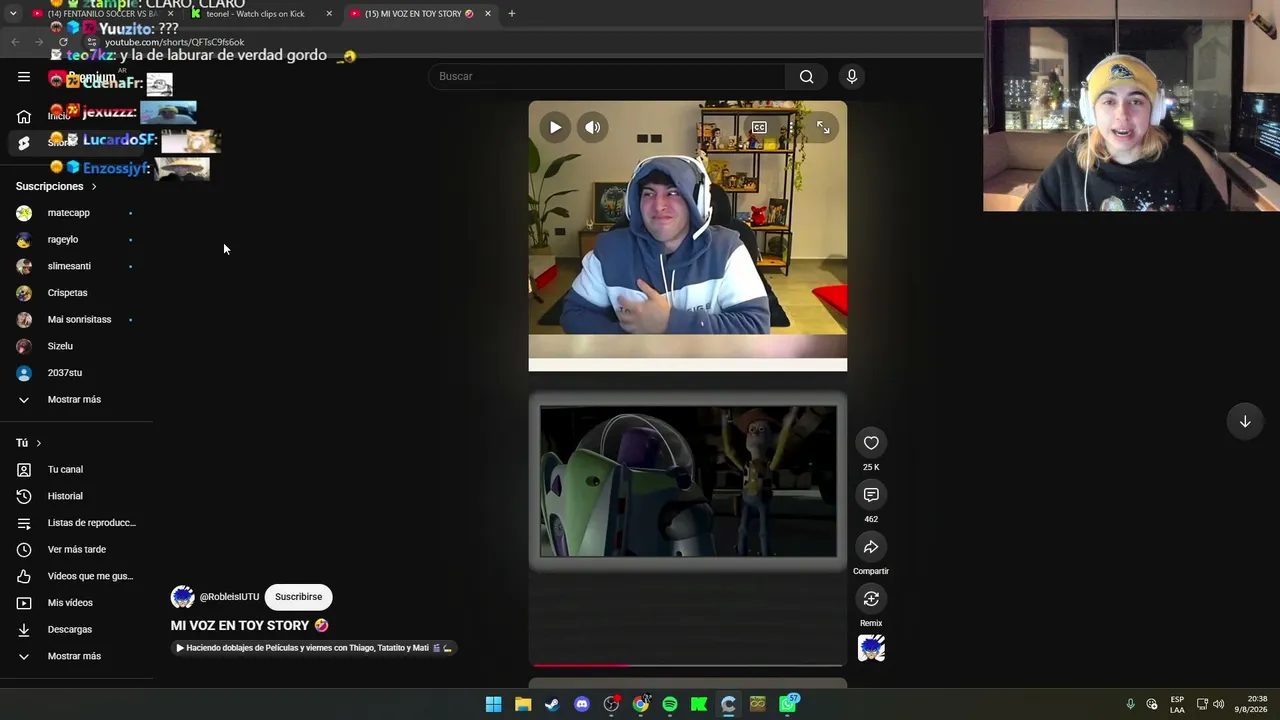Screen dimensions: 1280x720
Task: Mute the Short's volume
Action: coord(593,127)
